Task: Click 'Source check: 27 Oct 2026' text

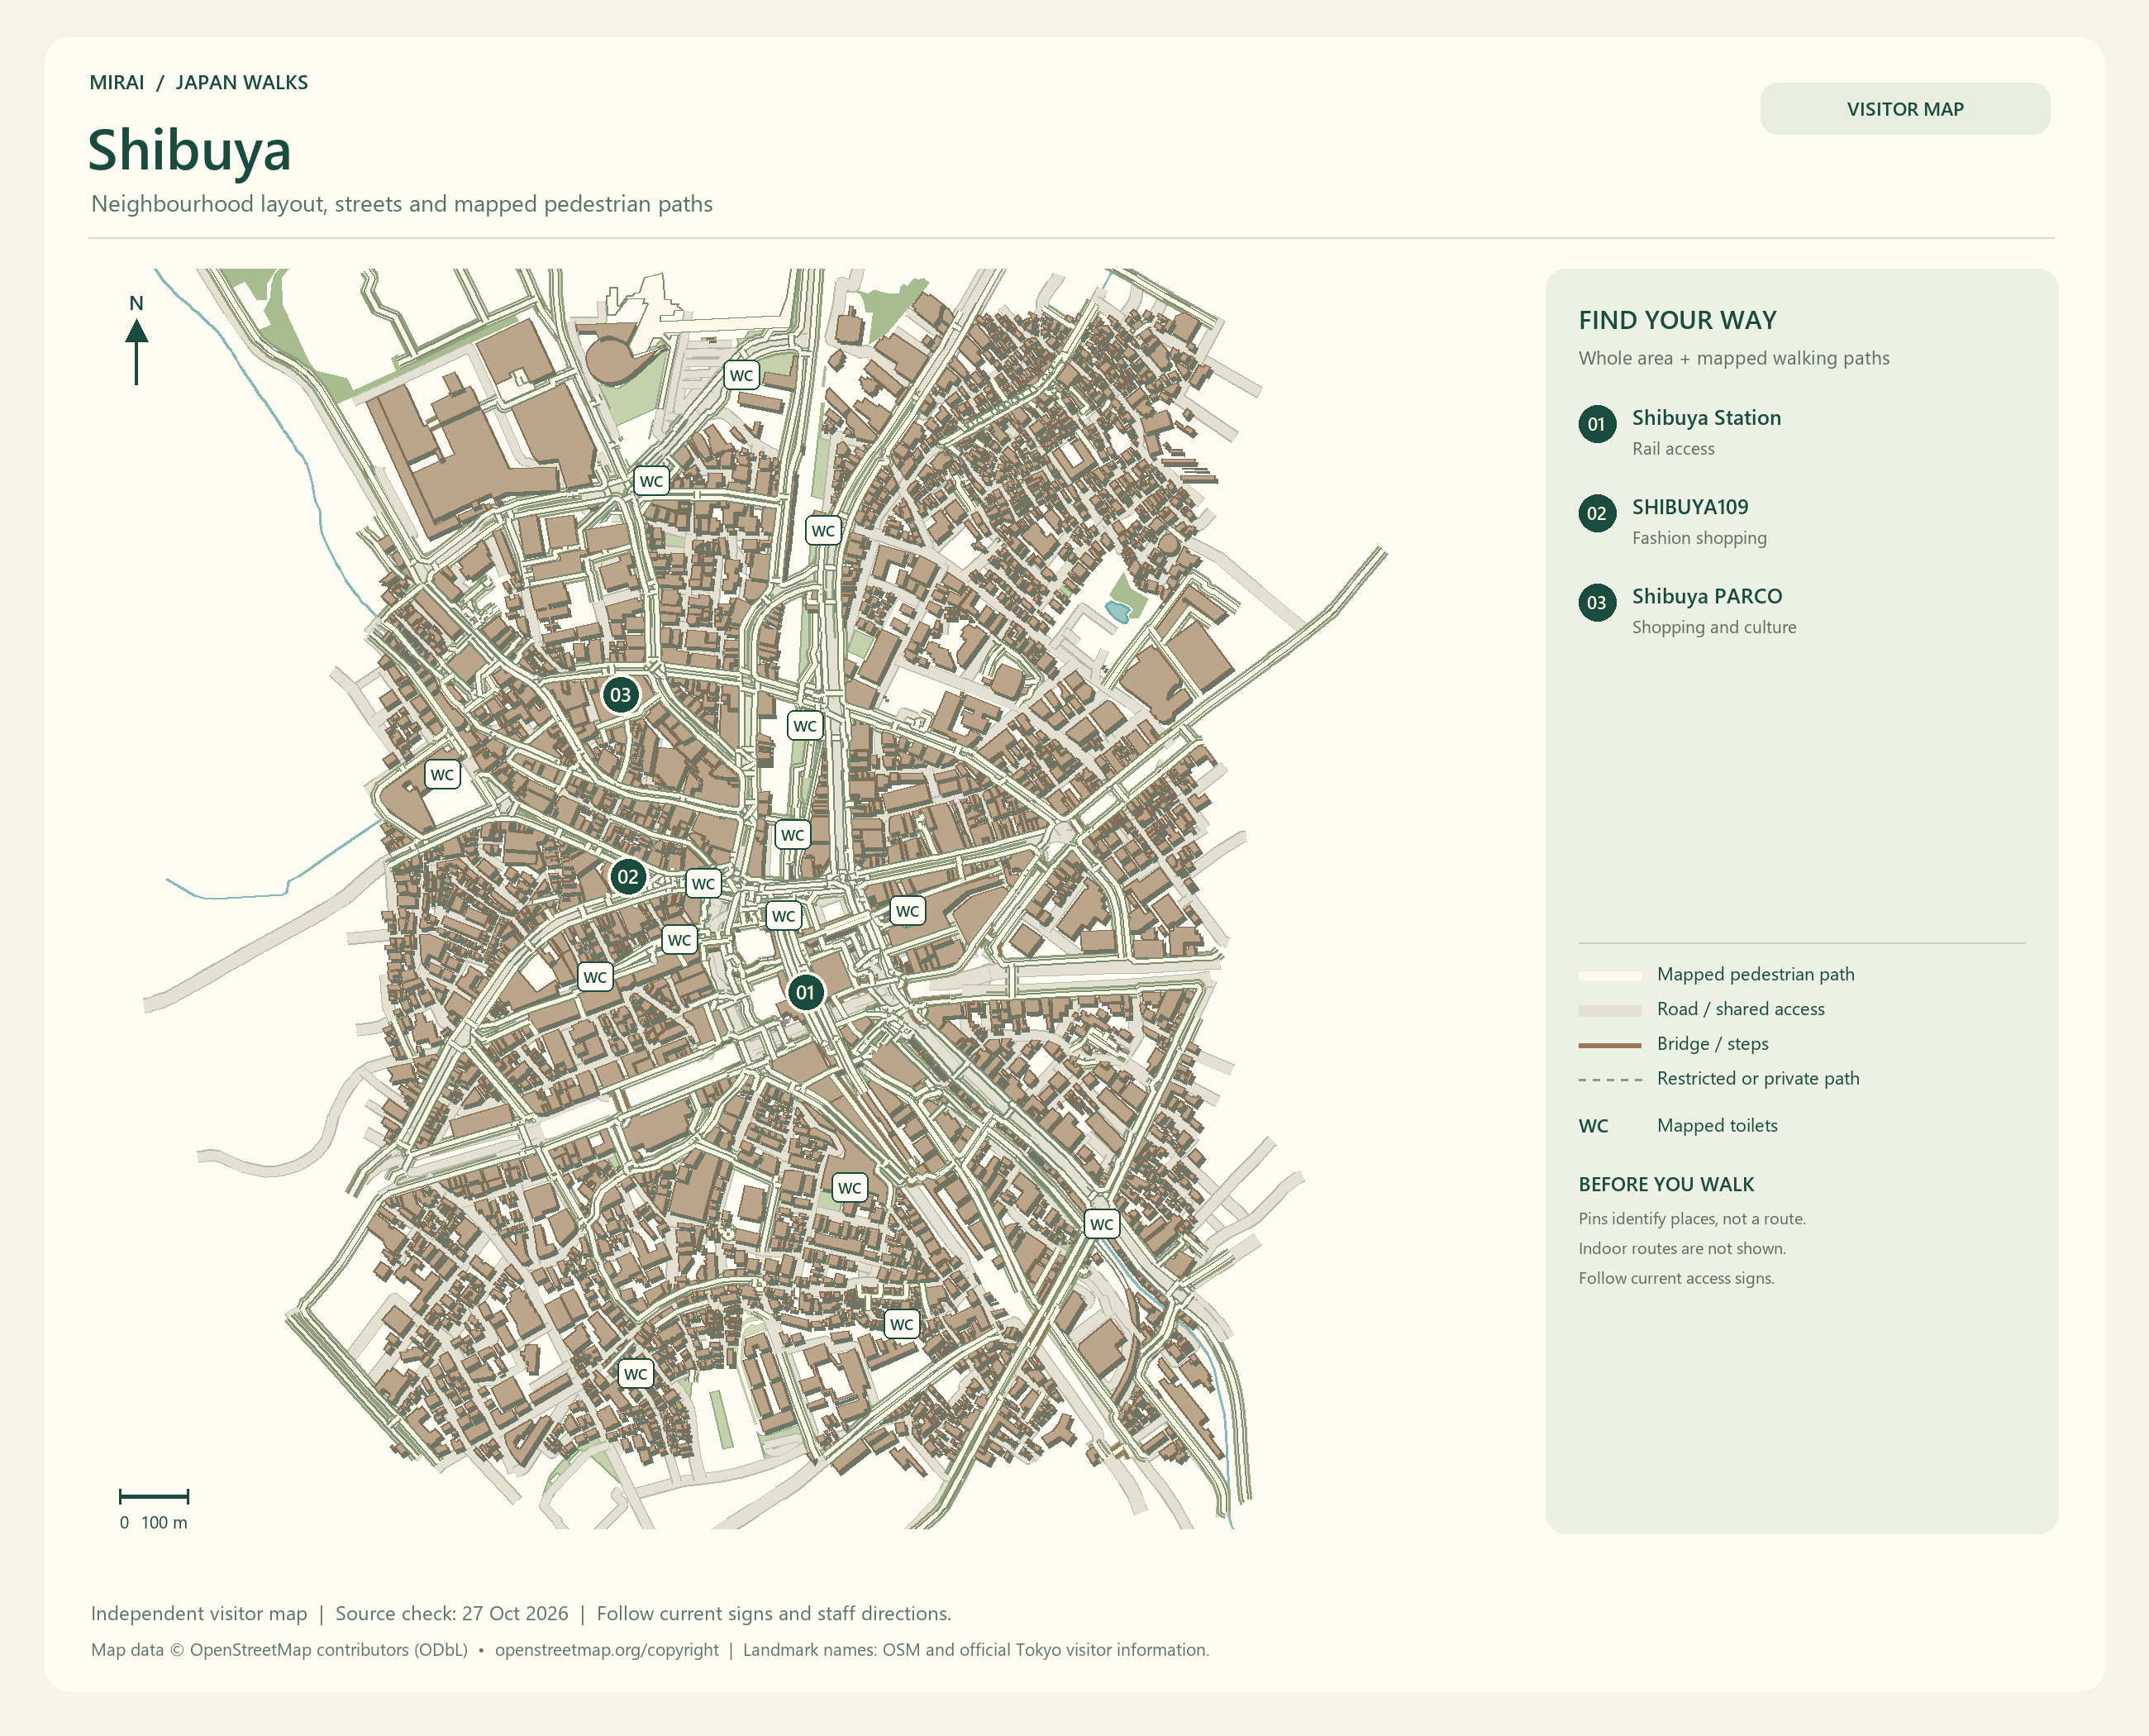Action: point(451,1613)
